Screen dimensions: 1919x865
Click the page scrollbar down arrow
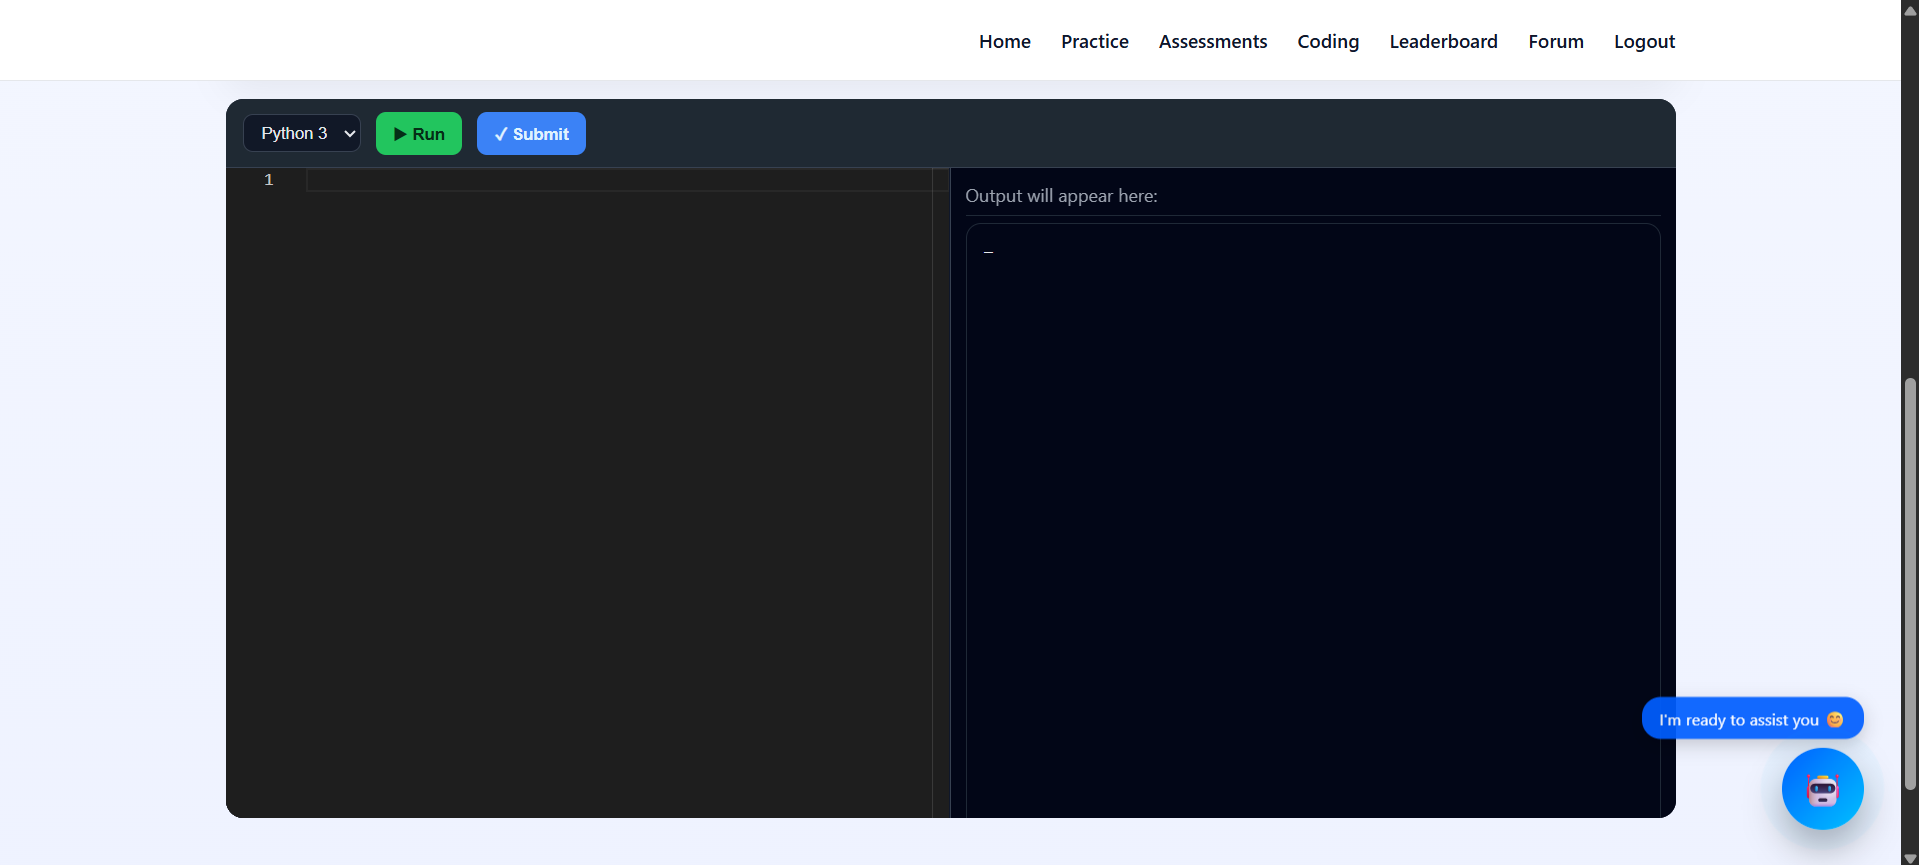click(1910, 857)
